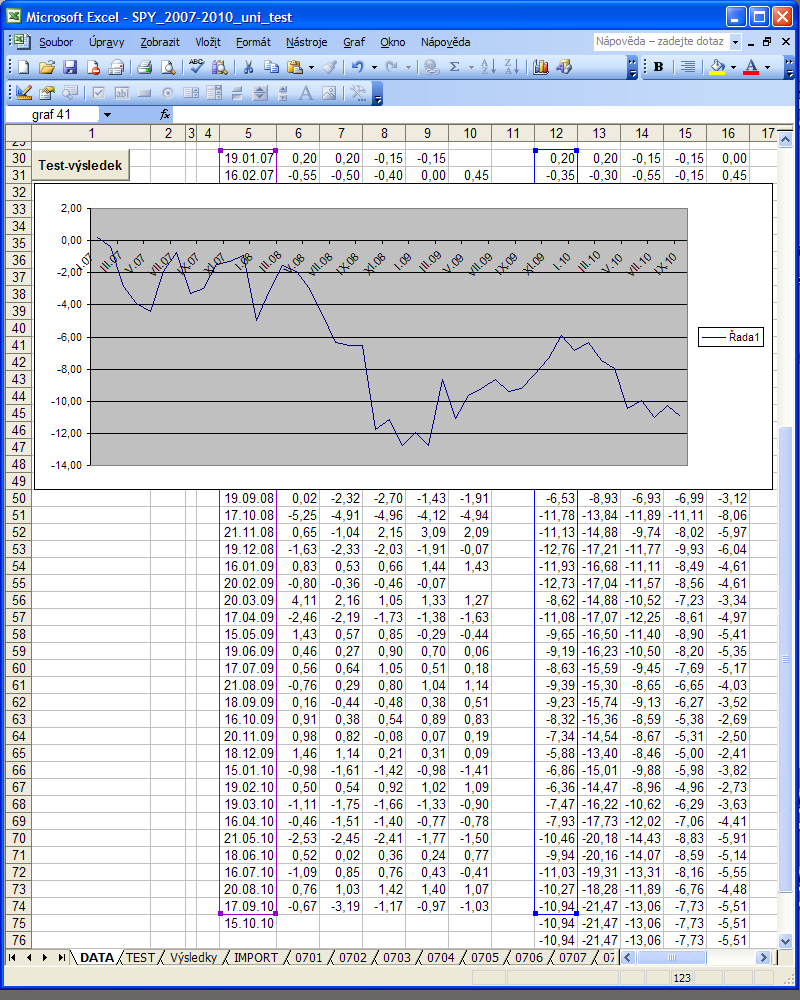
Task: Open the Name Box dropdown arrow
Action: coord(107,115)
